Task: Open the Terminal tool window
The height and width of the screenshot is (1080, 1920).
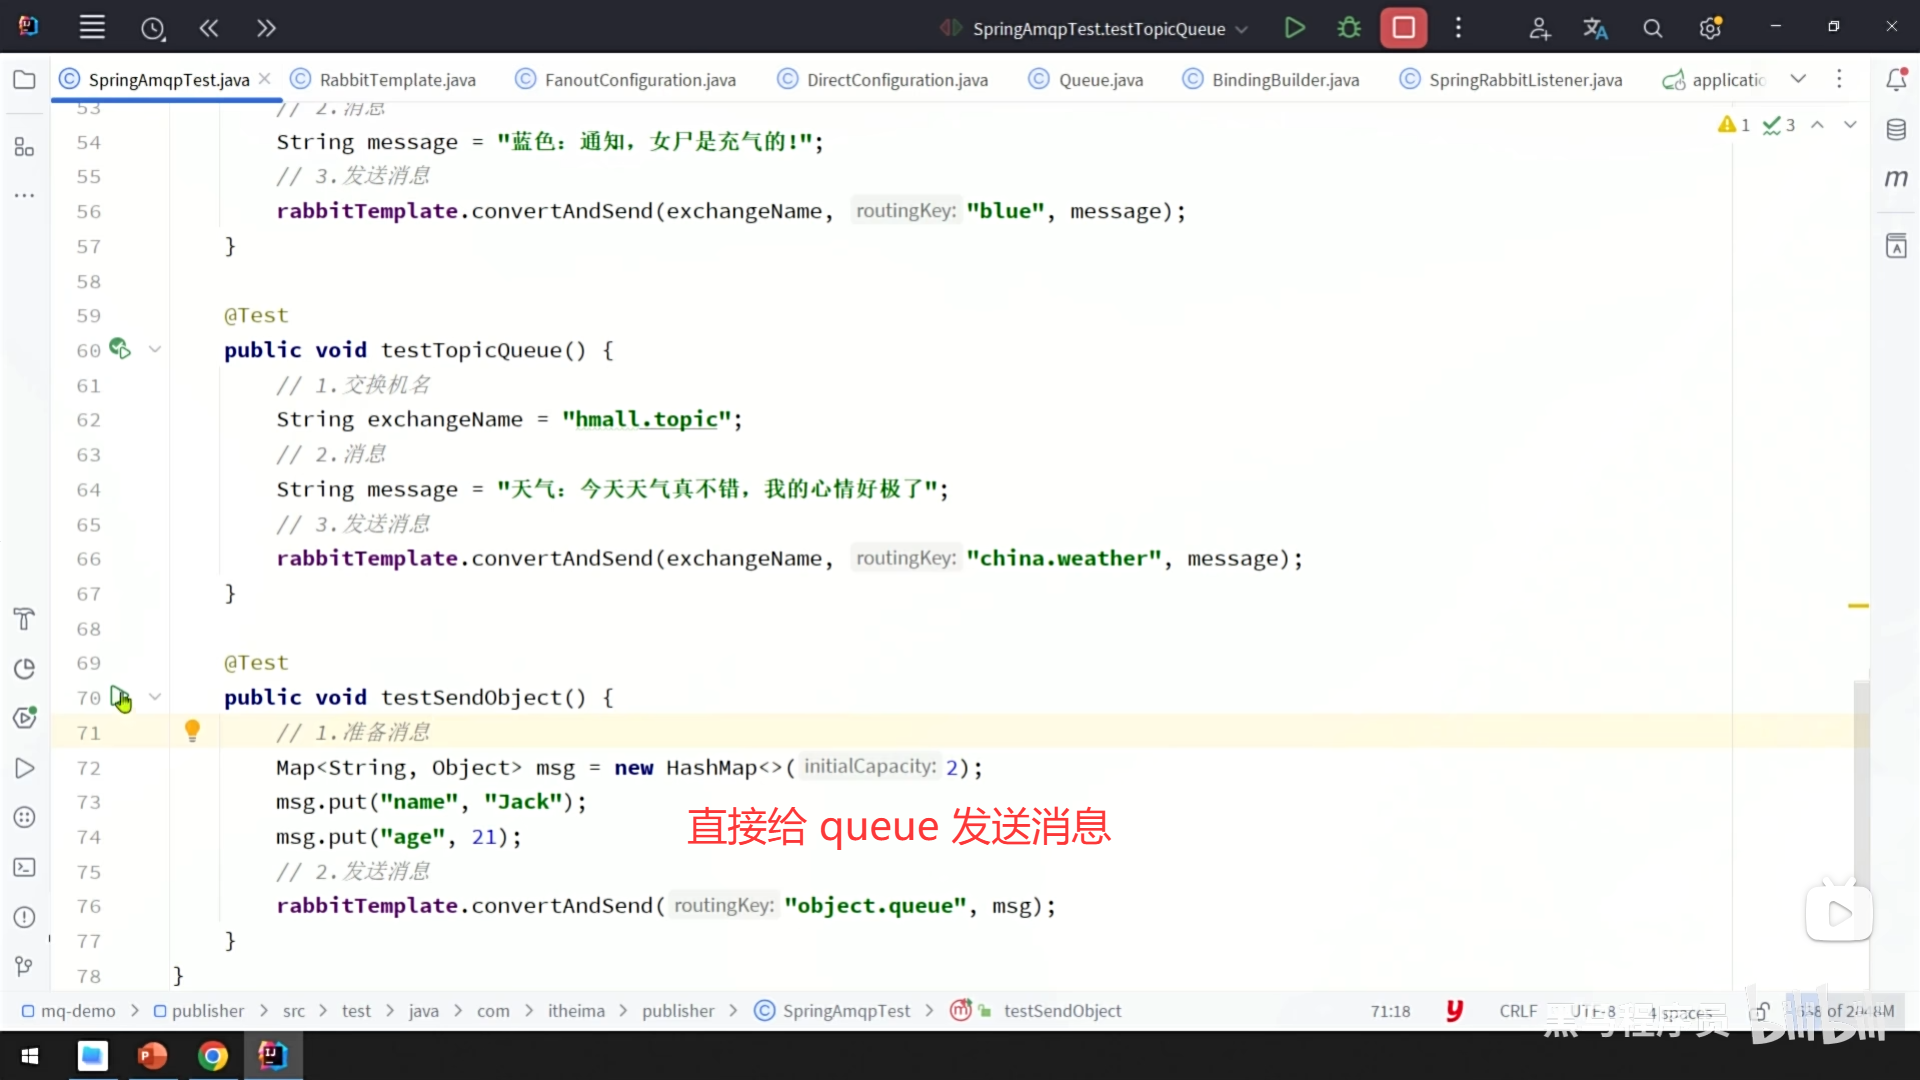Action: [24, 867]
